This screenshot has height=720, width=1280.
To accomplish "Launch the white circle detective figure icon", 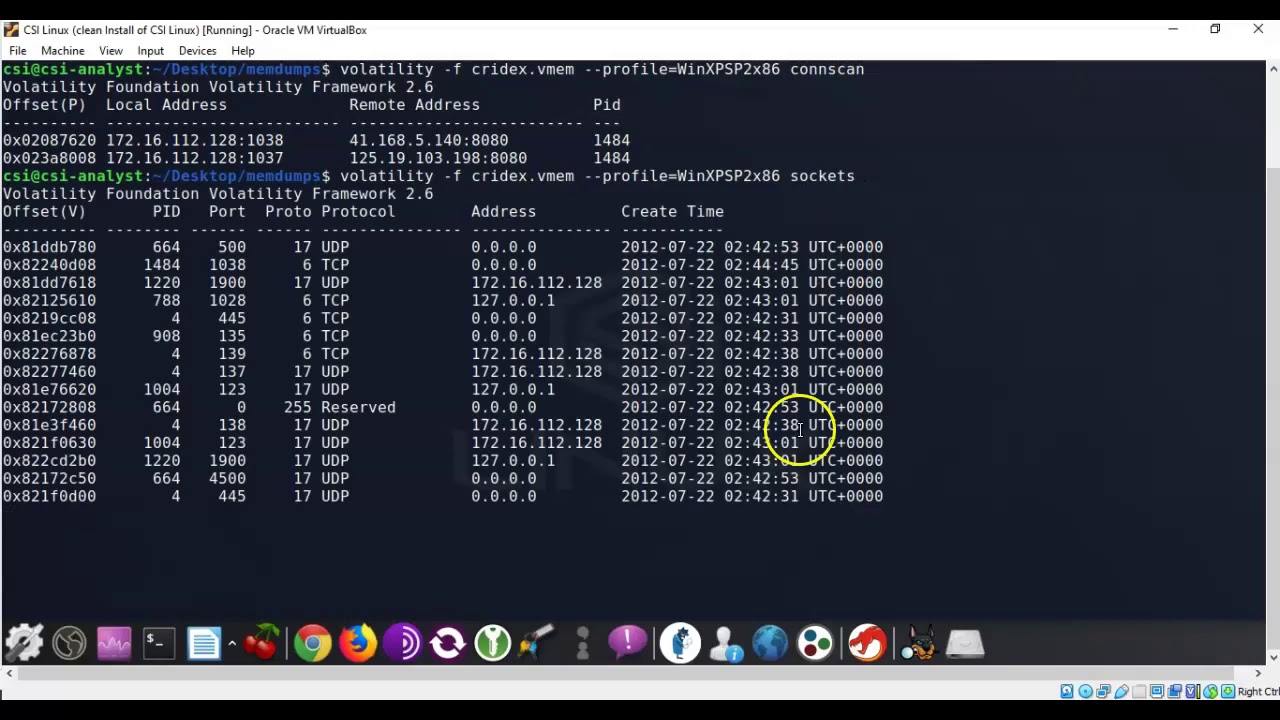I will 680,643.
